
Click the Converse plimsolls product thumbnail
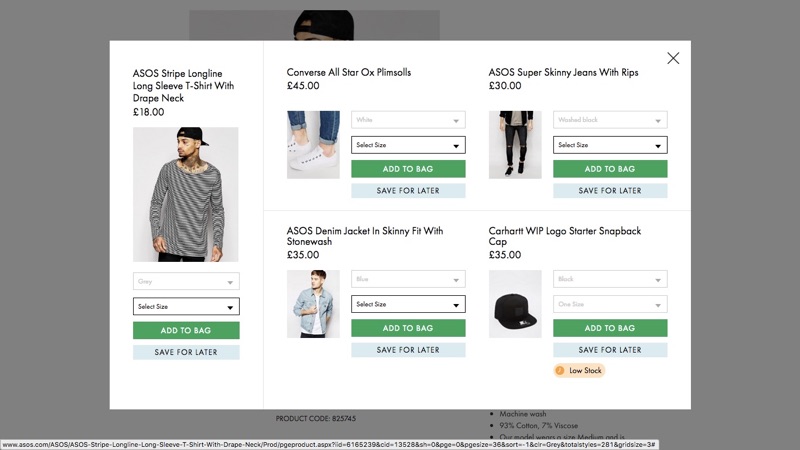[x=313, y=144]
